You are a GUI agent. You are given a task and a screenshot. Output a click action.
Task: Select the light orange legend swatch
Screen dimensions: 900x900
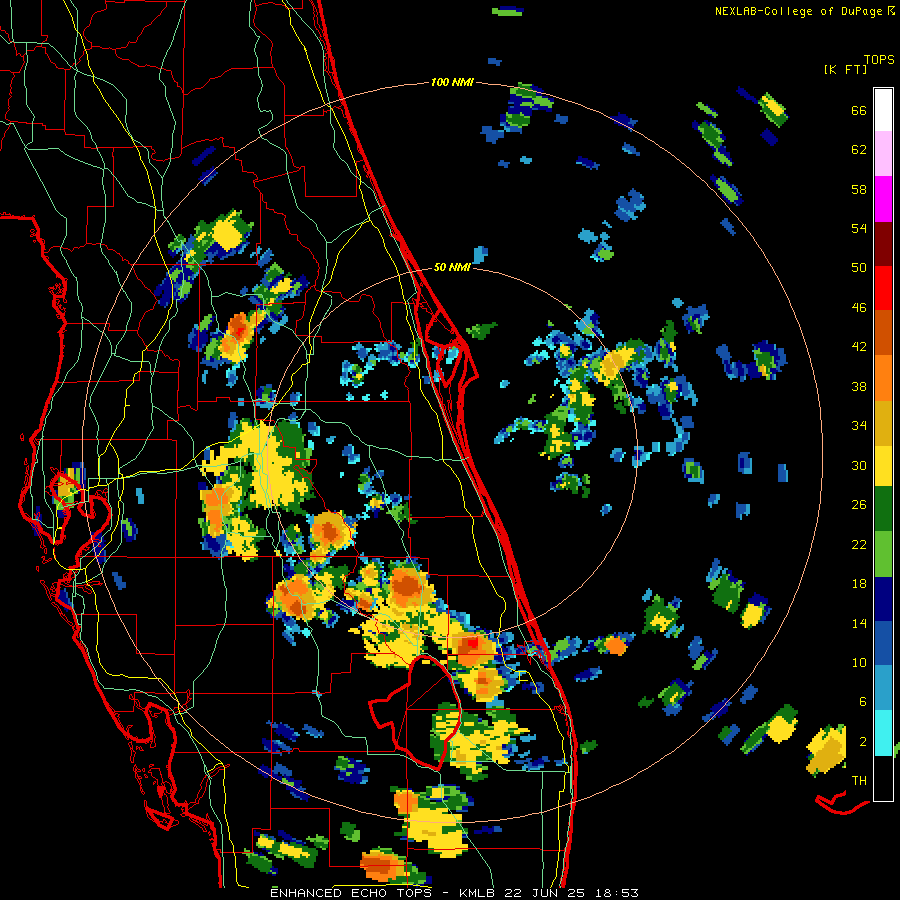tap(883, 377)
